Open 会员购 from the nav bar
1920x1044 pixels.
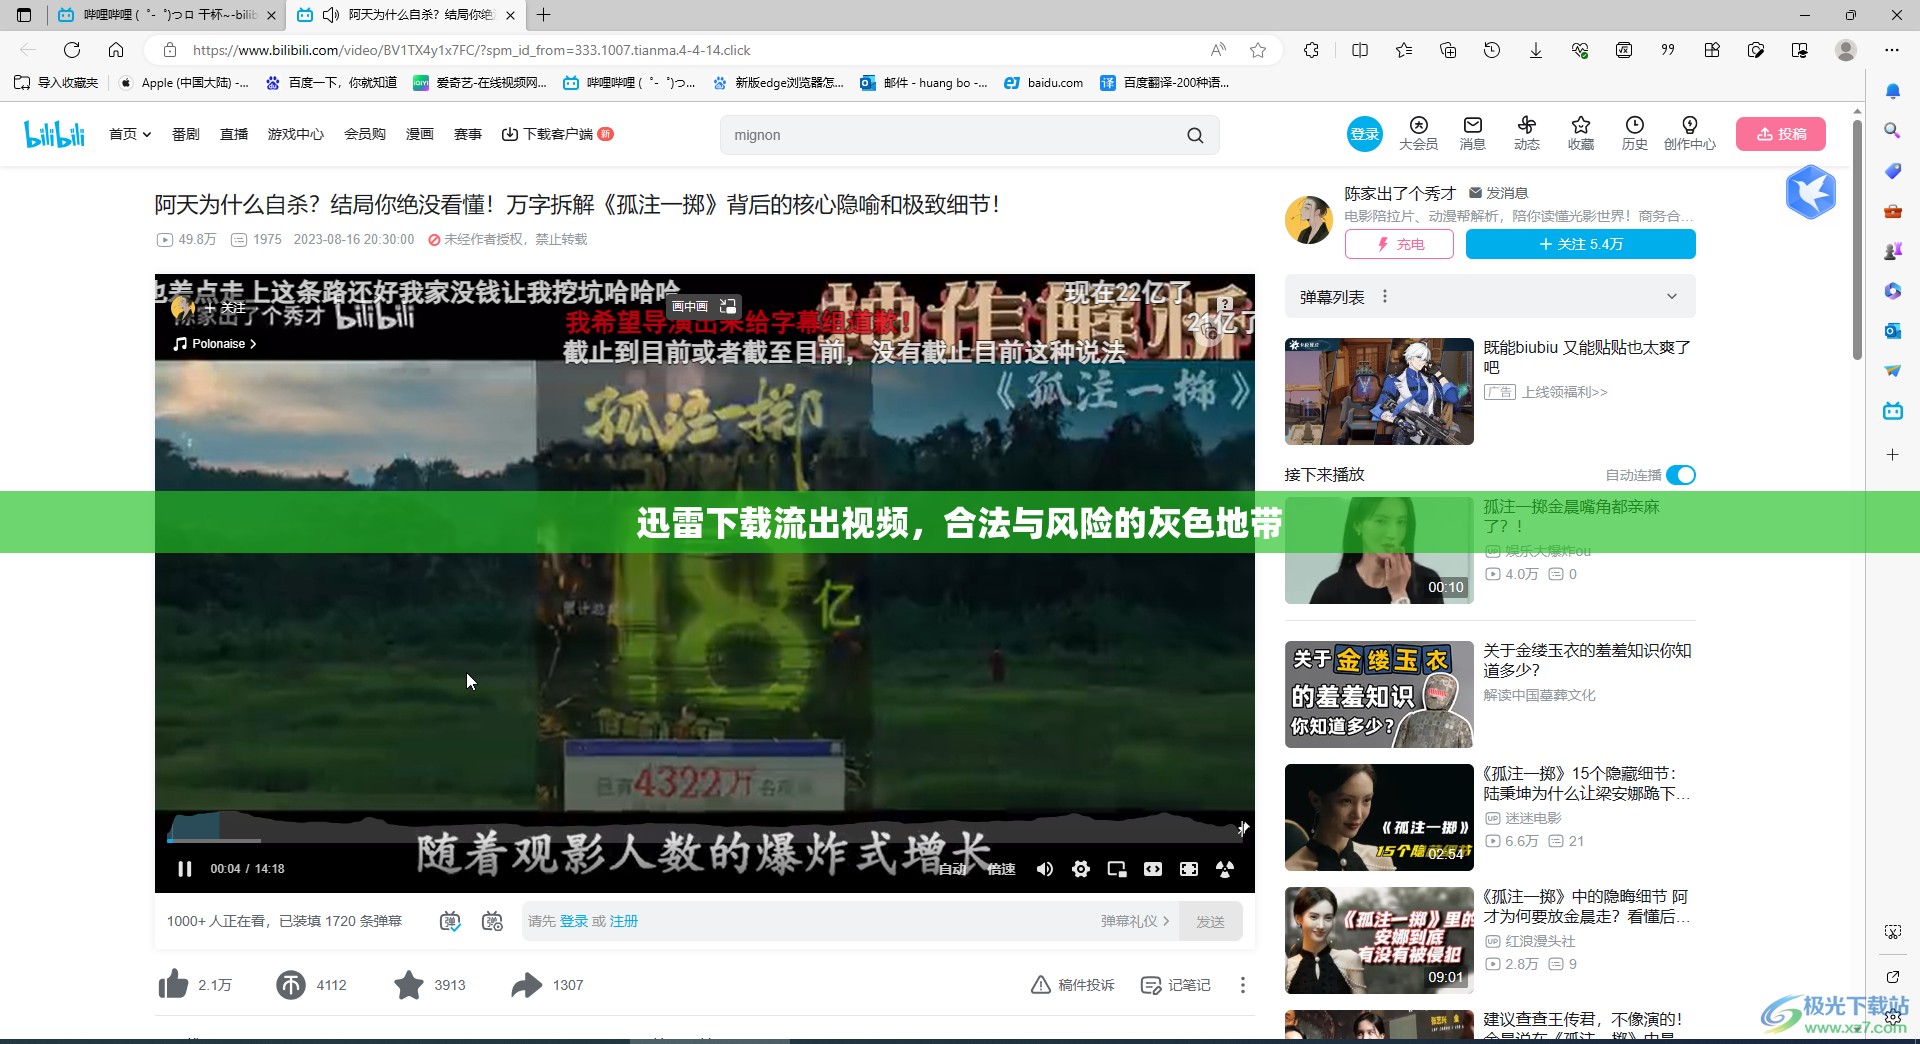tap(365, 134)
